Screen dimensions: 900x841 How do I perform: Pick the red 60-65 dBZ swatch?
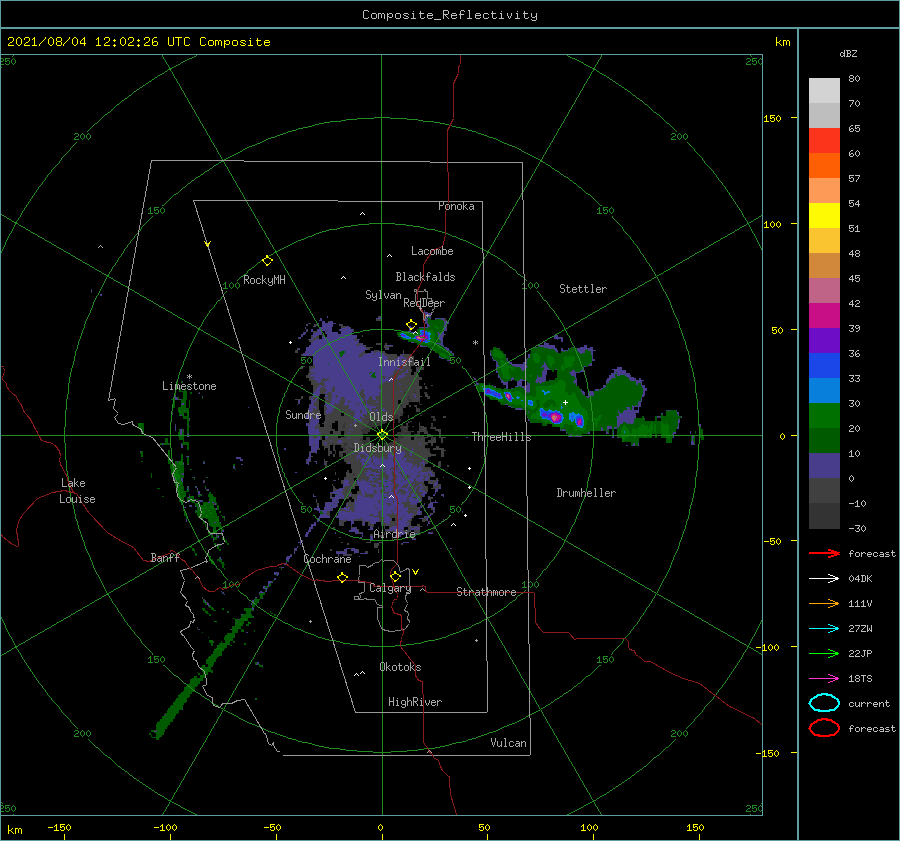tap(824, 141)
